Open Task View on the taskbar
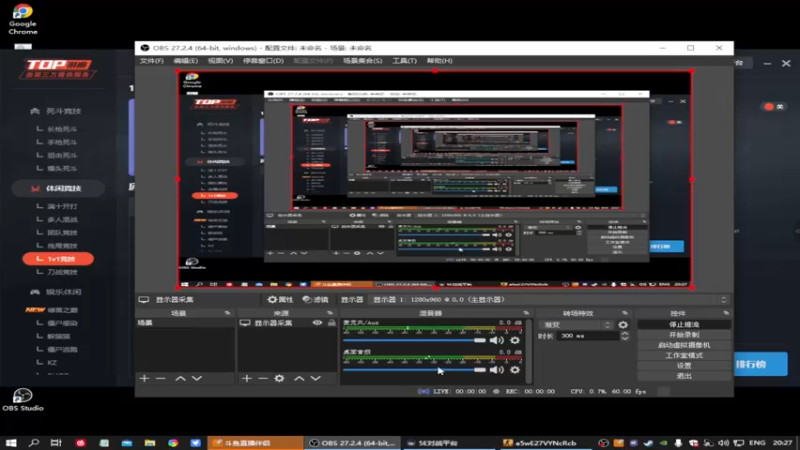 [x=56, y=443]
